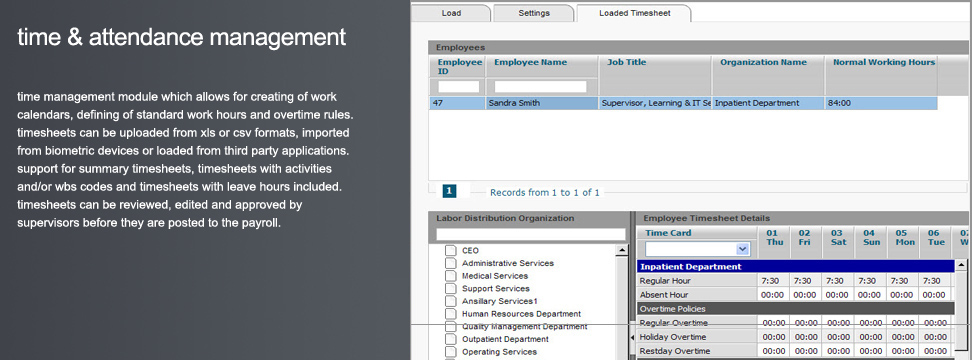This screenshot has width=972, height=360.
Task: Open the Settings tab
Action: [x=534, y=13]
